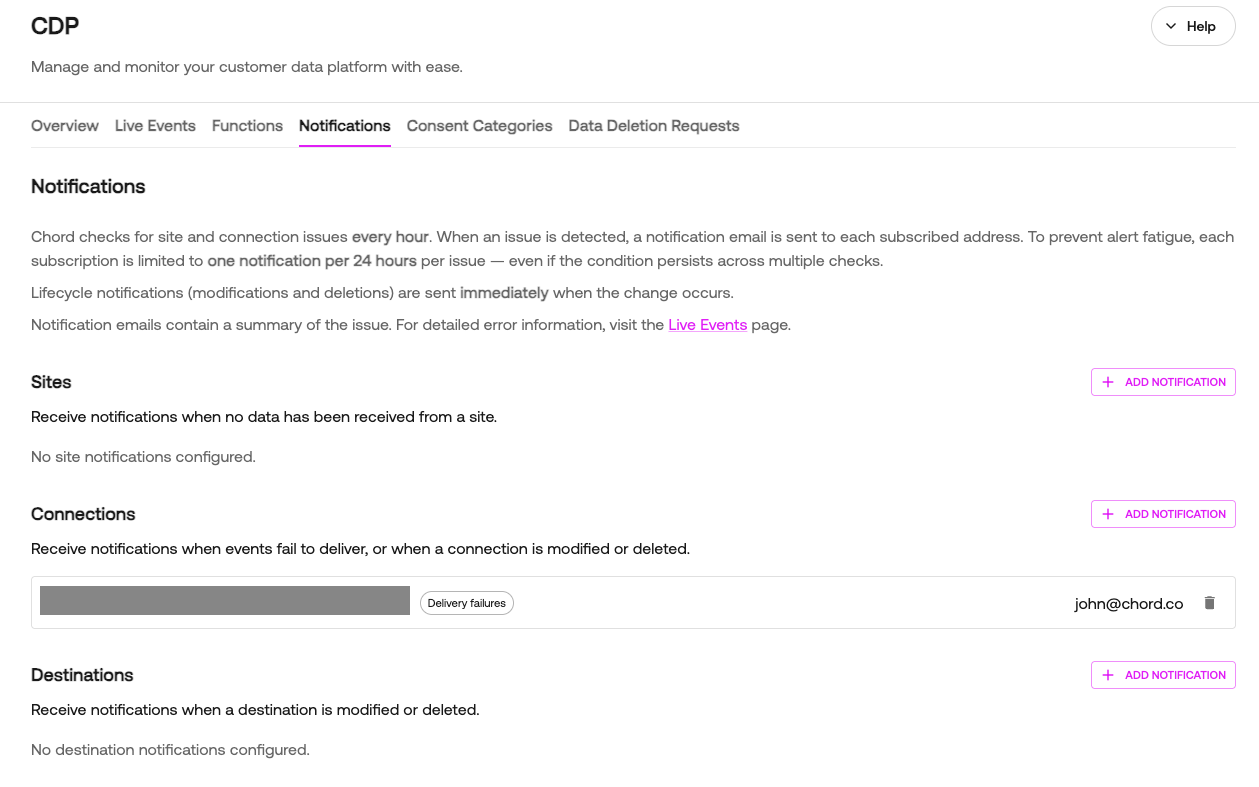Select the gray redacted connection name
This screenshot has width=1259, height=787.
225,600
